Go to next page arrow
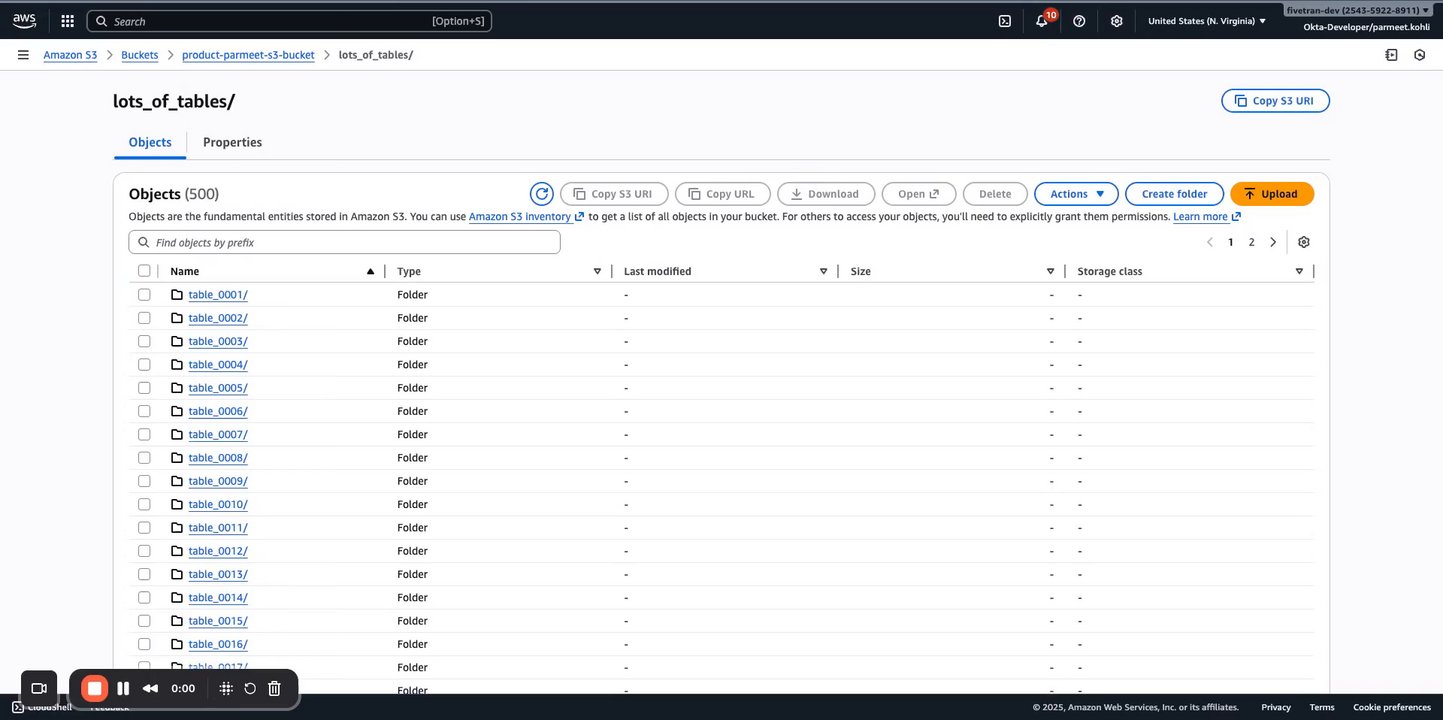Image resolution: width=1443 pixels, height=720 pixels. point(1273,242)
